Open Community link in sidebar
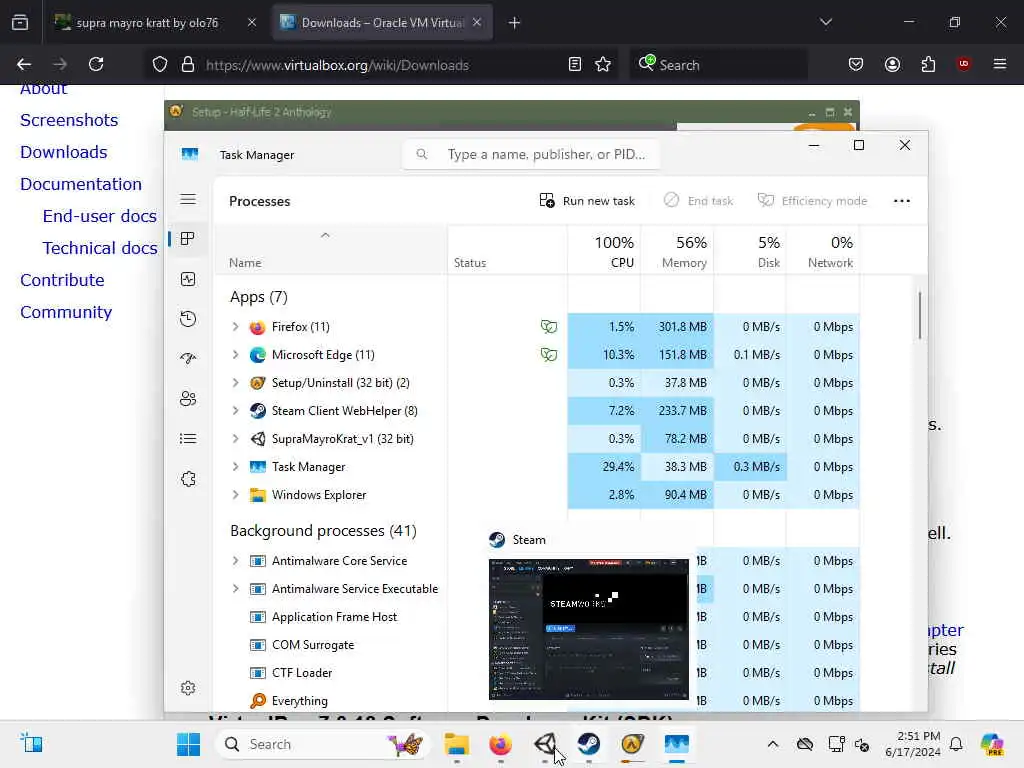 (x=66, y=312)
